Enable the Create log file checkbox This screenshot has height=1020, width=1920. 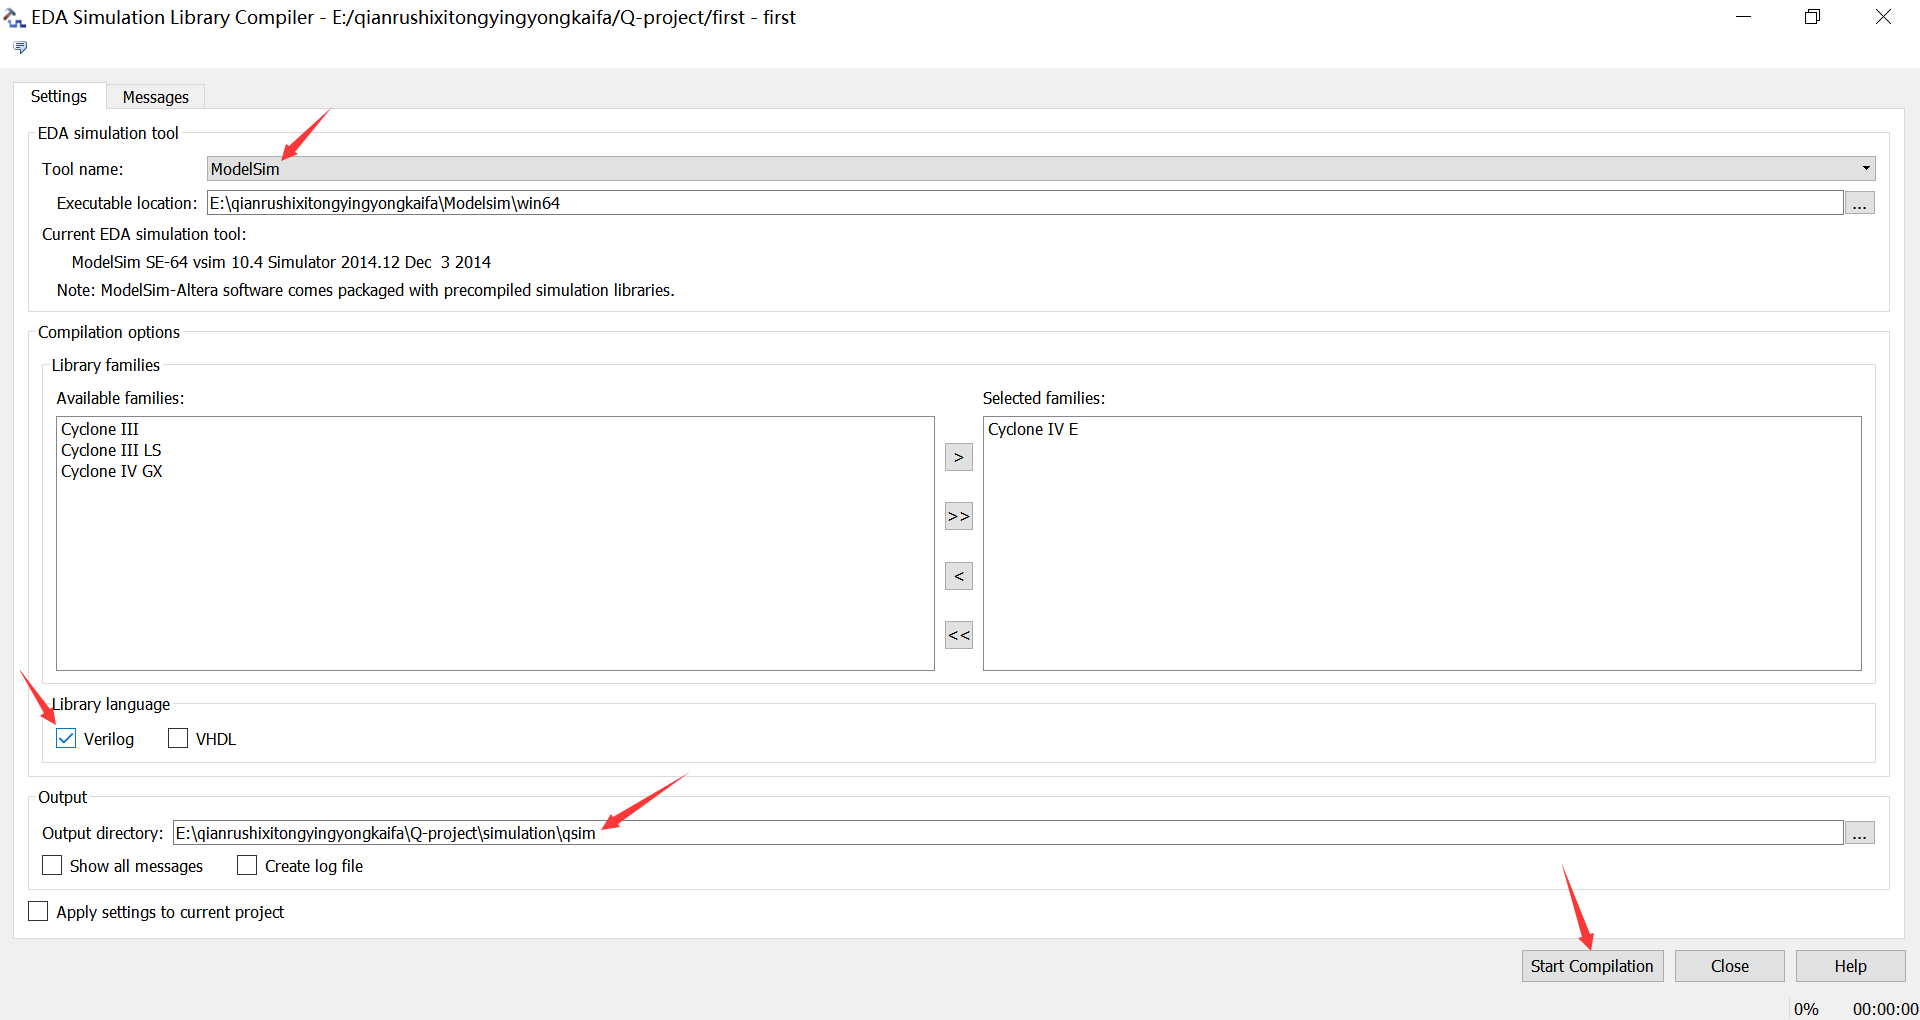pos(247,866)
